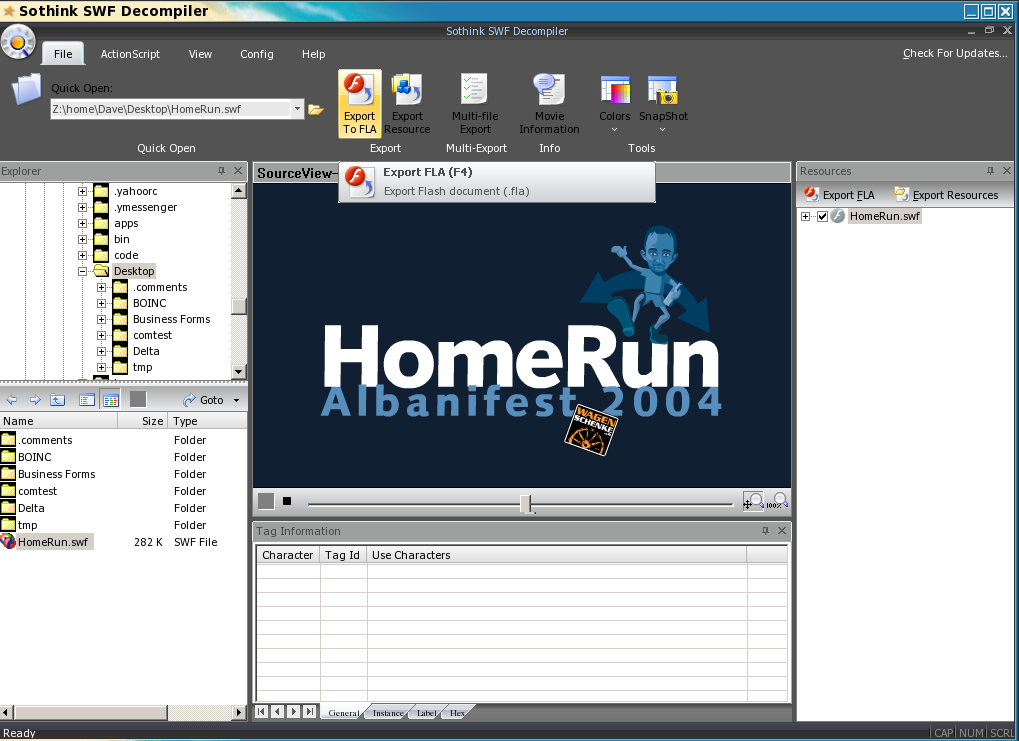Switch to the Instance tab

click(388, 712)
